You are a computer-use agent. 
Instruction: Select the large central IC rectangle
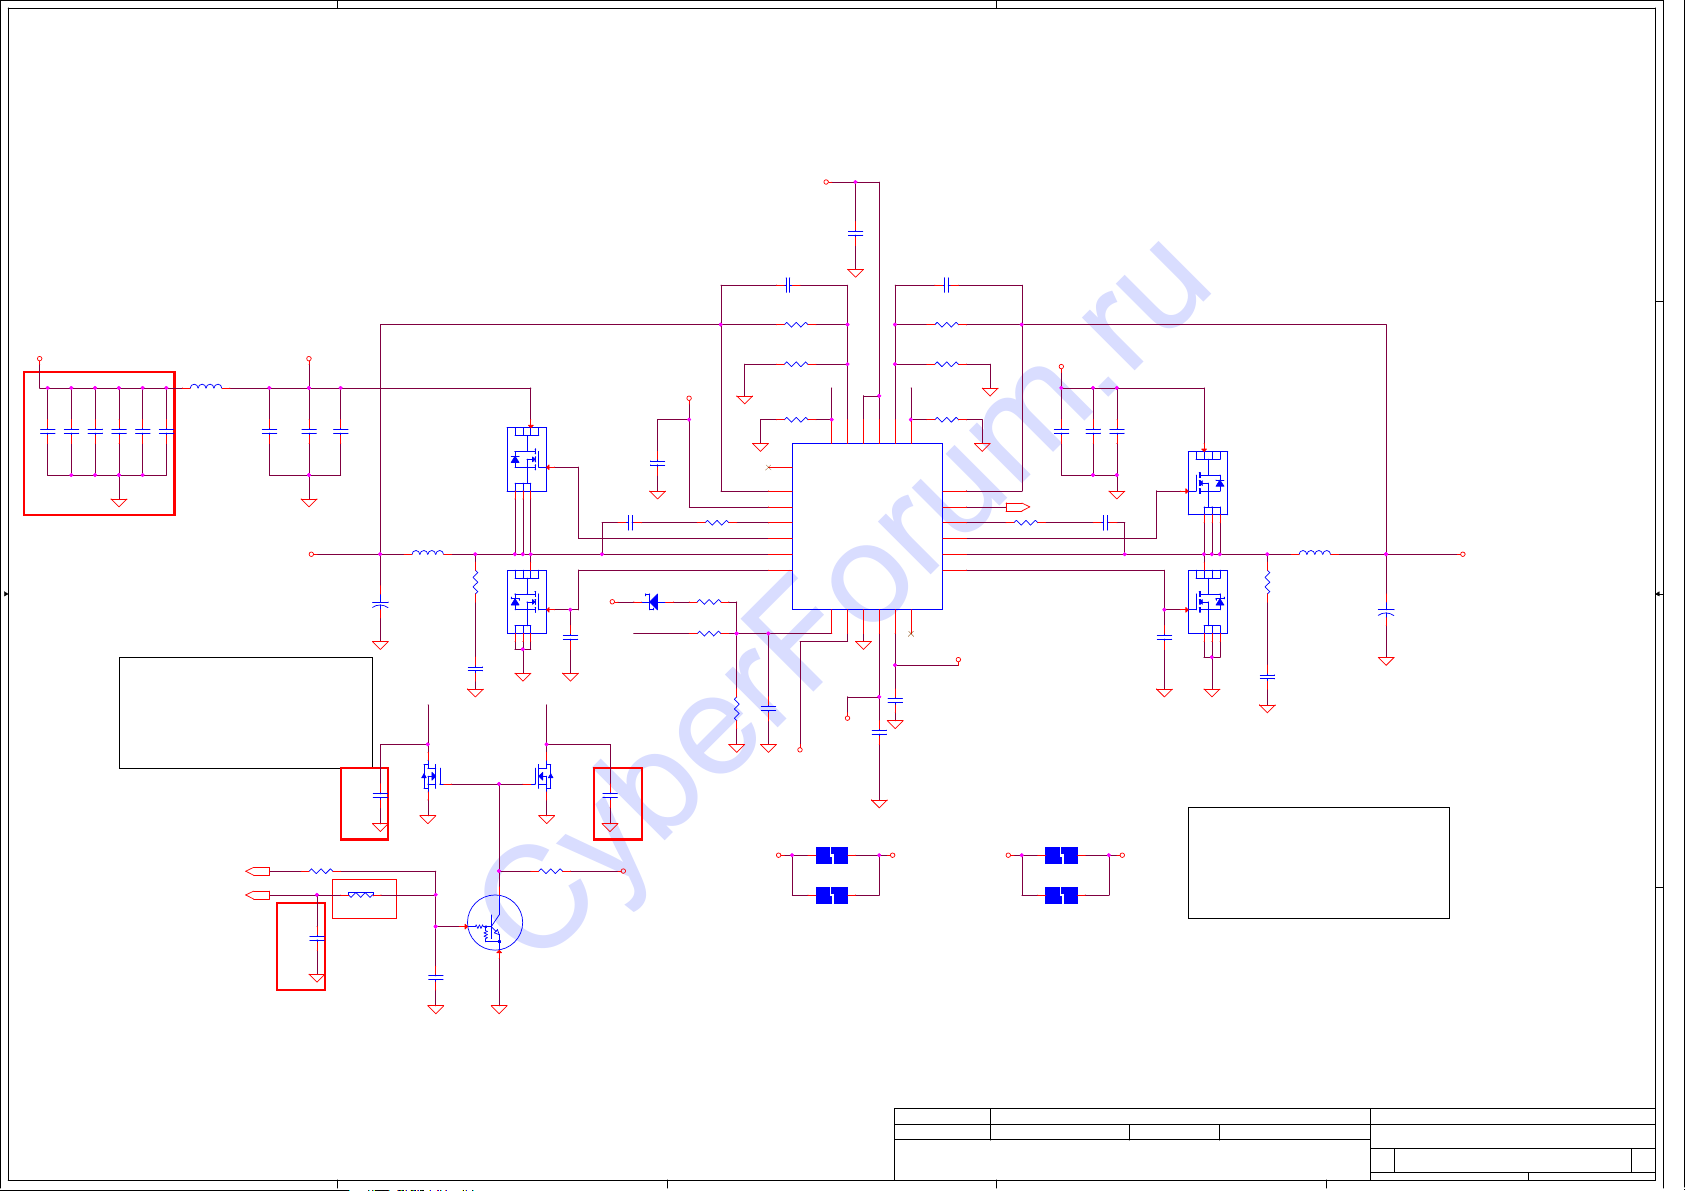pos(867,526)
